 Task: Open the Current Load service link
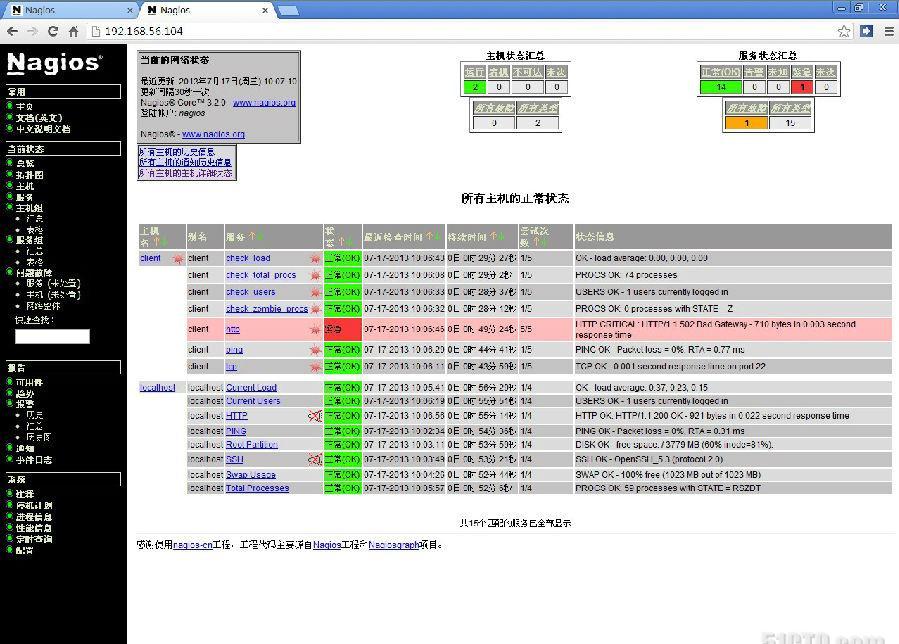click(251, 388)
